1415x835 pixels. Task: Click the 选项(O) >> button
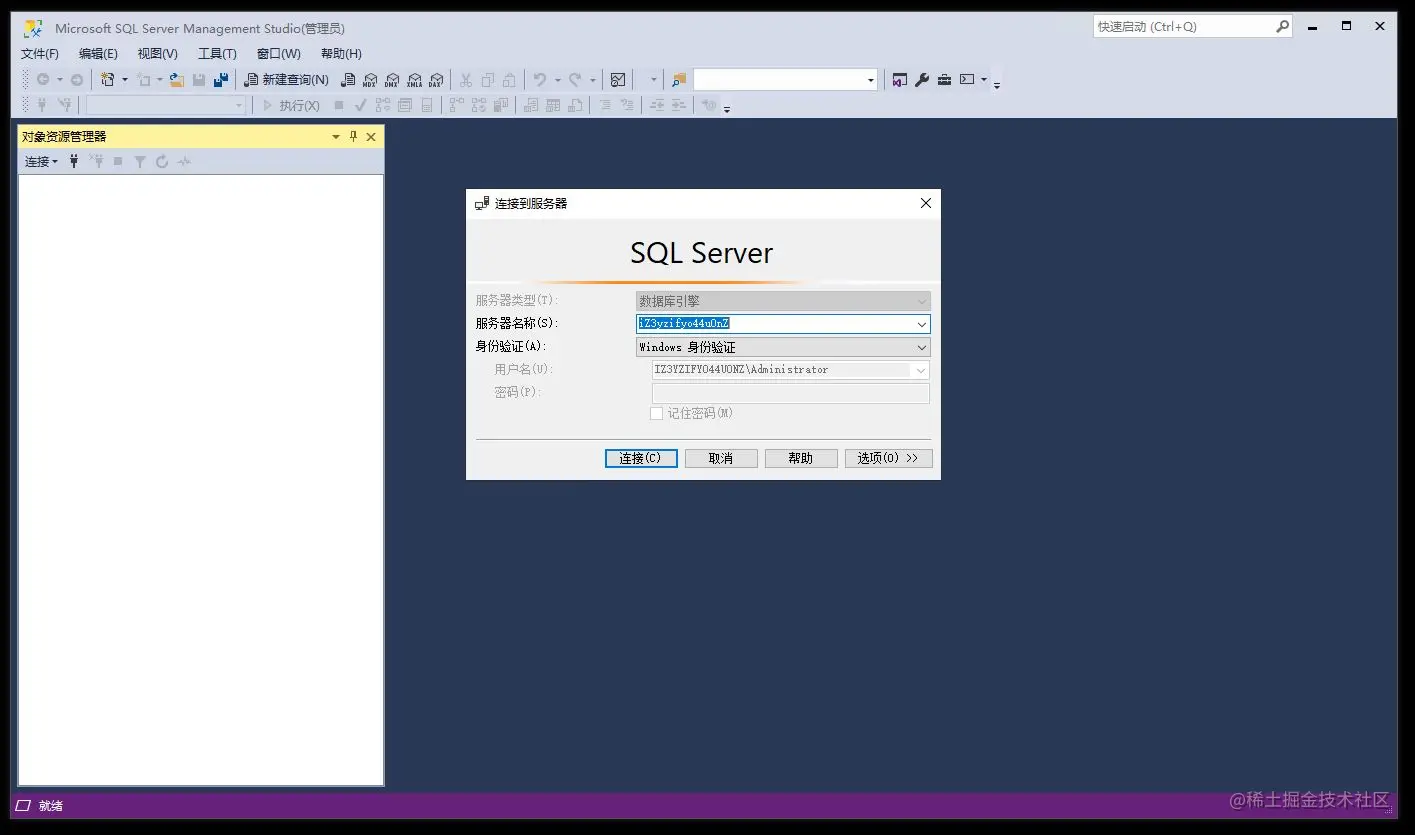point(888,458)
